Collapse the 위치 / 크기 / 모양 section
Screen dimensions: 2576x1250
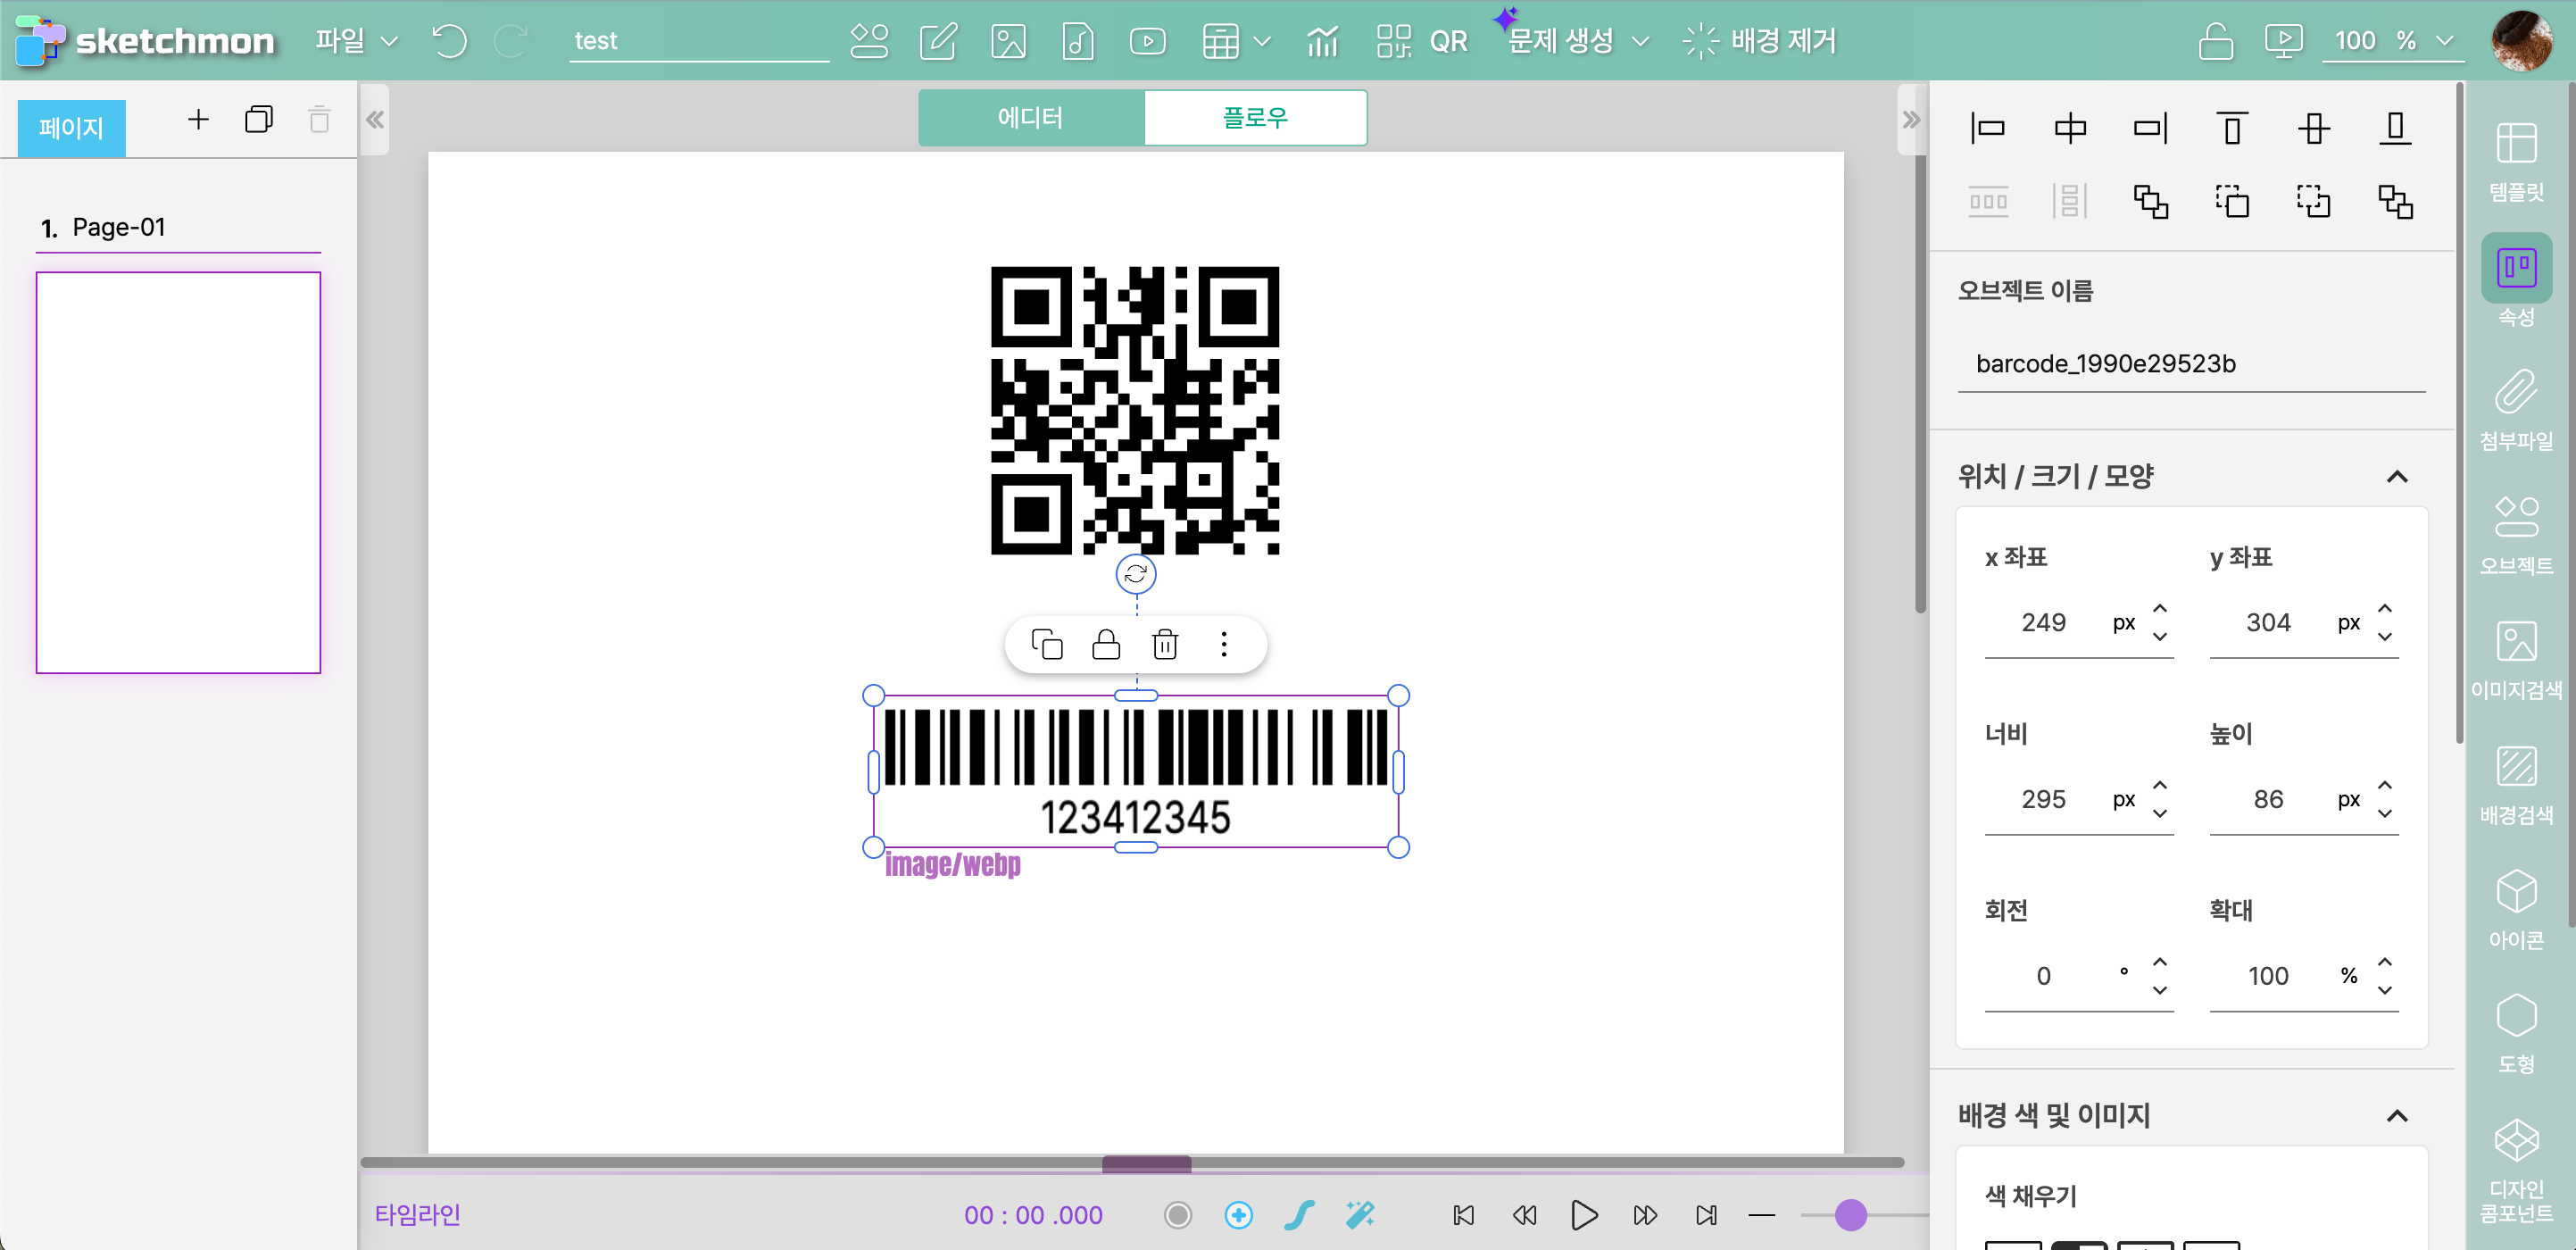pos(2396,477)
